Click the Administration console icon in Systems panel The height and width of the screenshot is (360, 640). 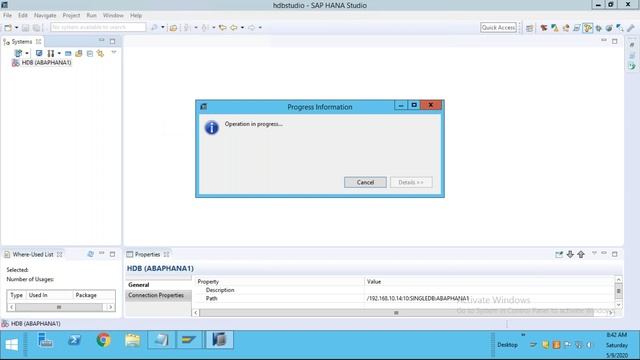coord(39,53)
